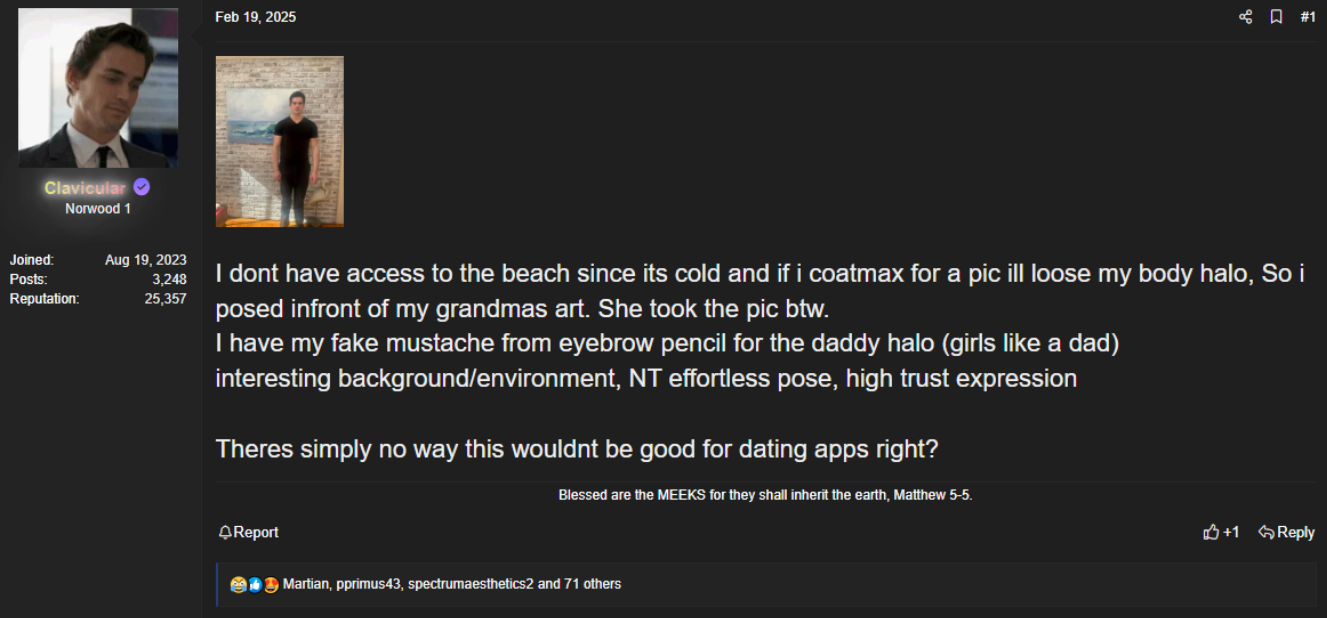Open Martian's profile from reactions list

tap(305, 584)
